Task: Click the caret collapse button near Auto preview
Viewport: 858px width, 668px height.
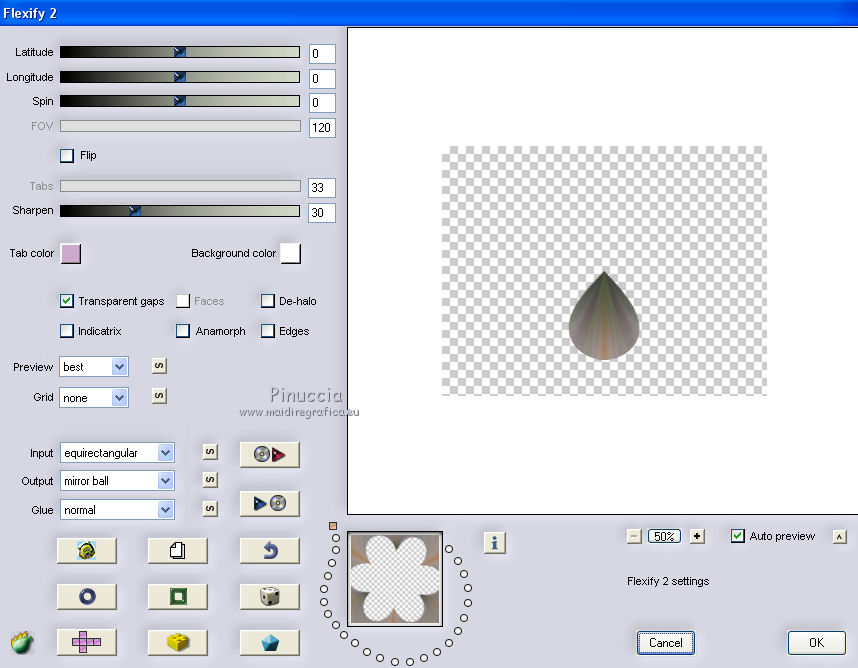Action: [839, 537]
